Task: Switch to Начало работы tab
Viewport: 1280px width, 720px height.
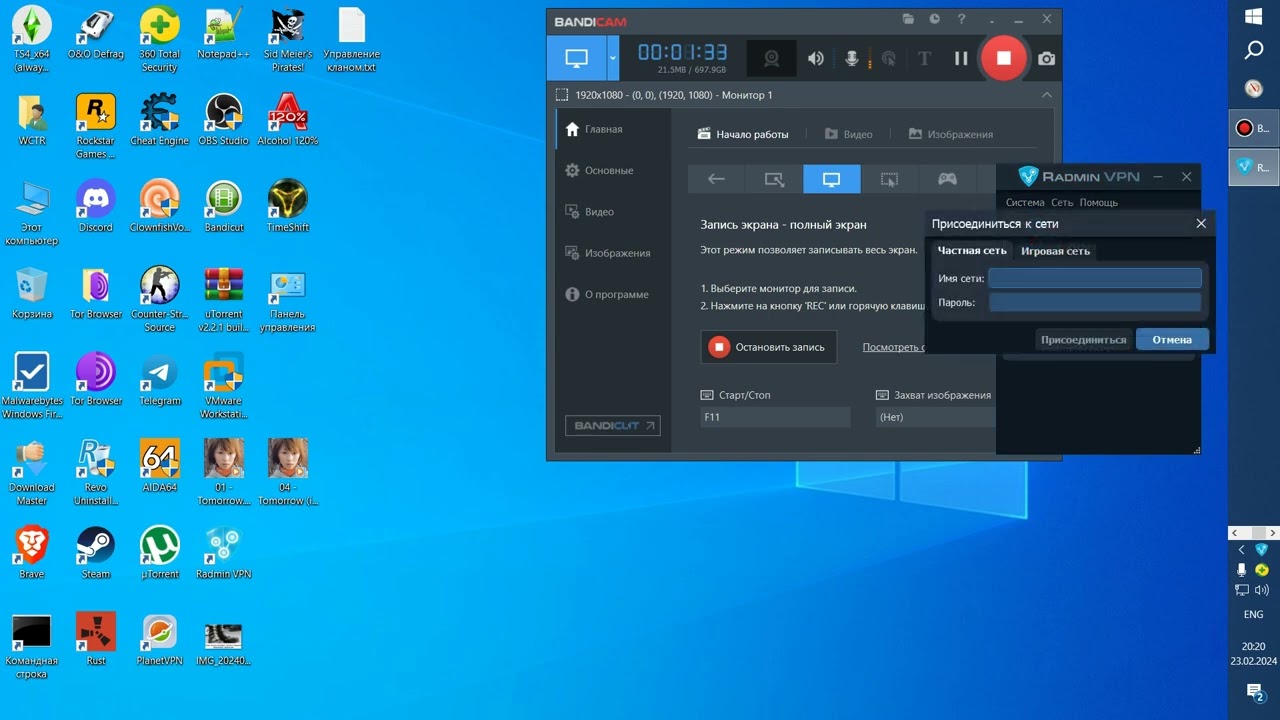Action: pos(743,134)
